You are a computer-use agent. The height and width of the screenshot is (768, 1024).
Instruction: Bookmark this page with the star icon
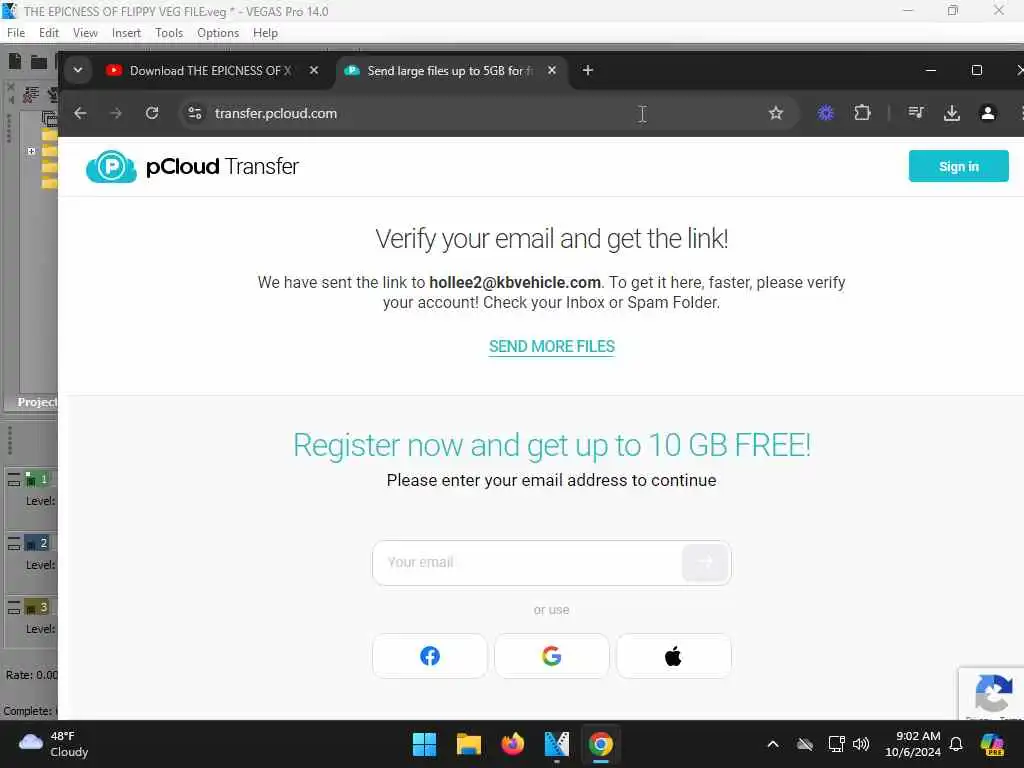[x=776, y=113]
